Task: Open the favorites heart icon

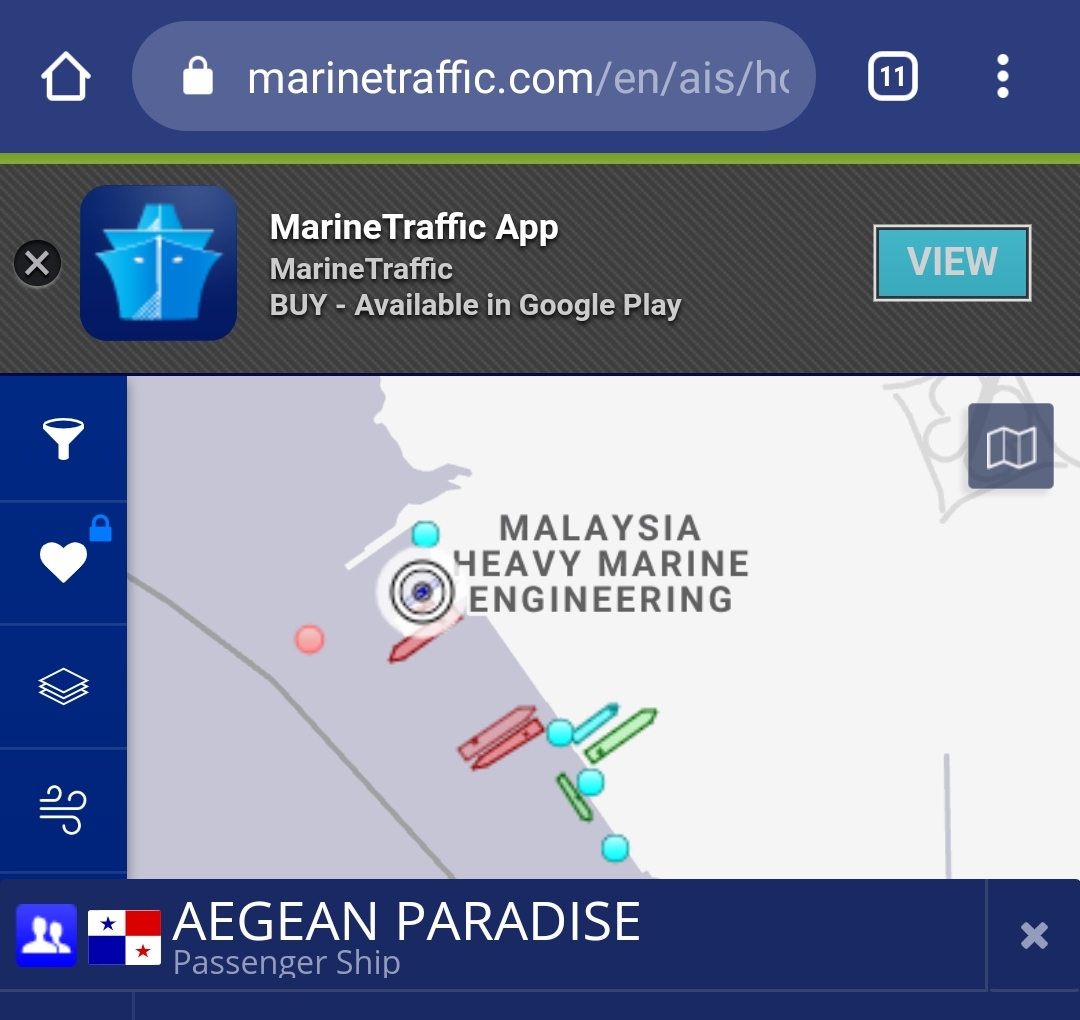Action: coord(63,561)
